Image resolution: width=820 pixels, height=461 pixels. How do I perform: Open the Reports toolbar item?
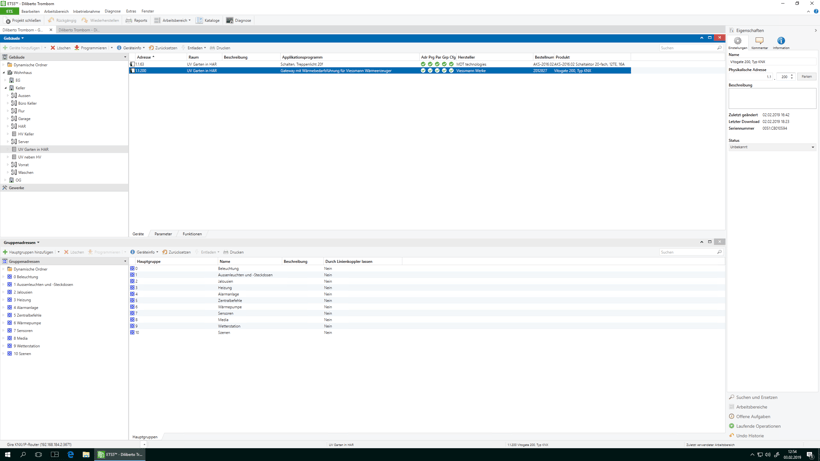click(x=136, y=20)
